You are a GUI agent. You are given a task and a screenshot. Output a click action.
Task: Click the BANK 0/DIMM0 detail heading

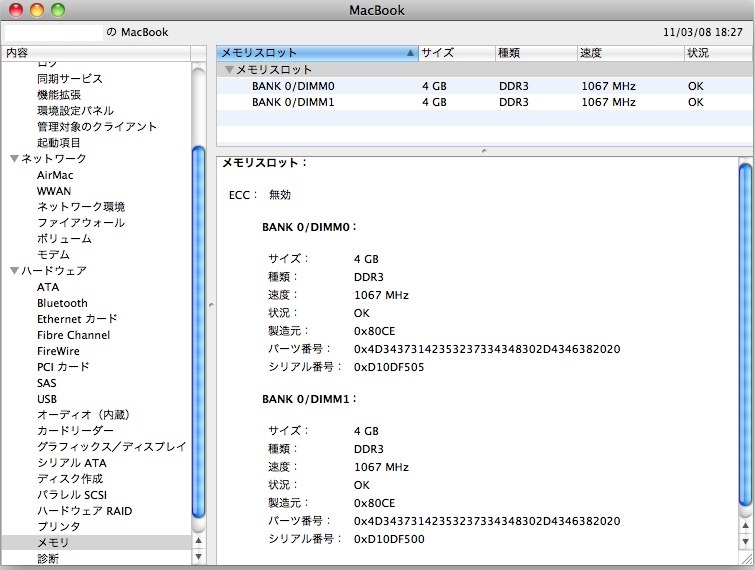[309, 227]
